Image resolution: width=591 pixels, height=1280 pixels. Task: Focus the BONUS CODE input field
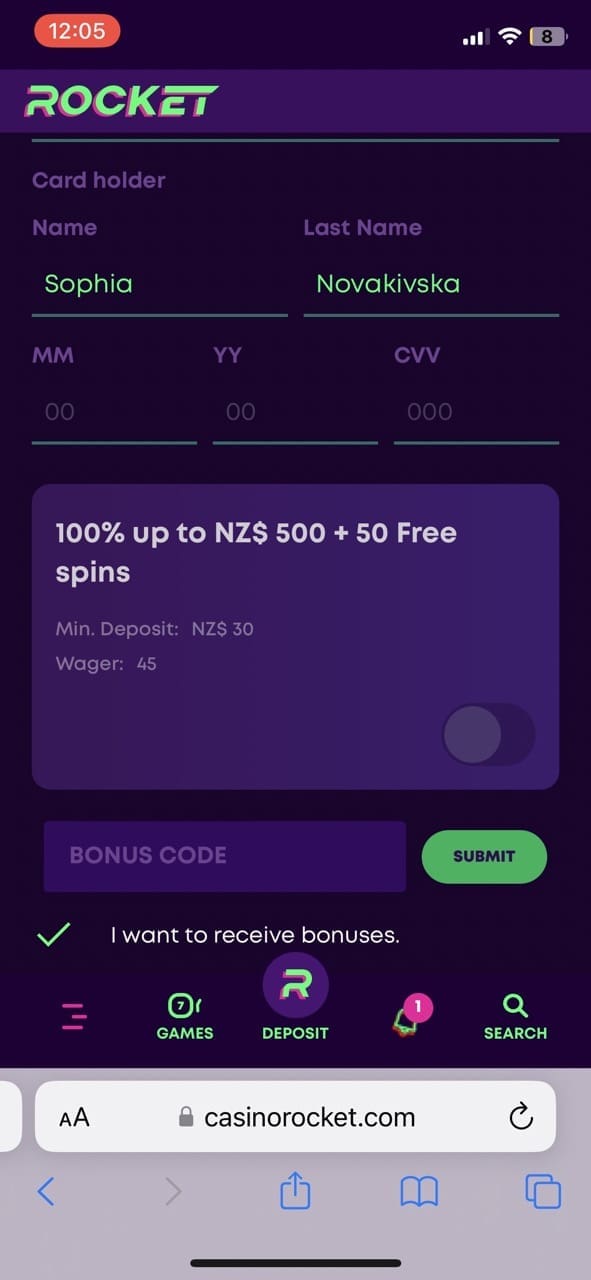225,856
